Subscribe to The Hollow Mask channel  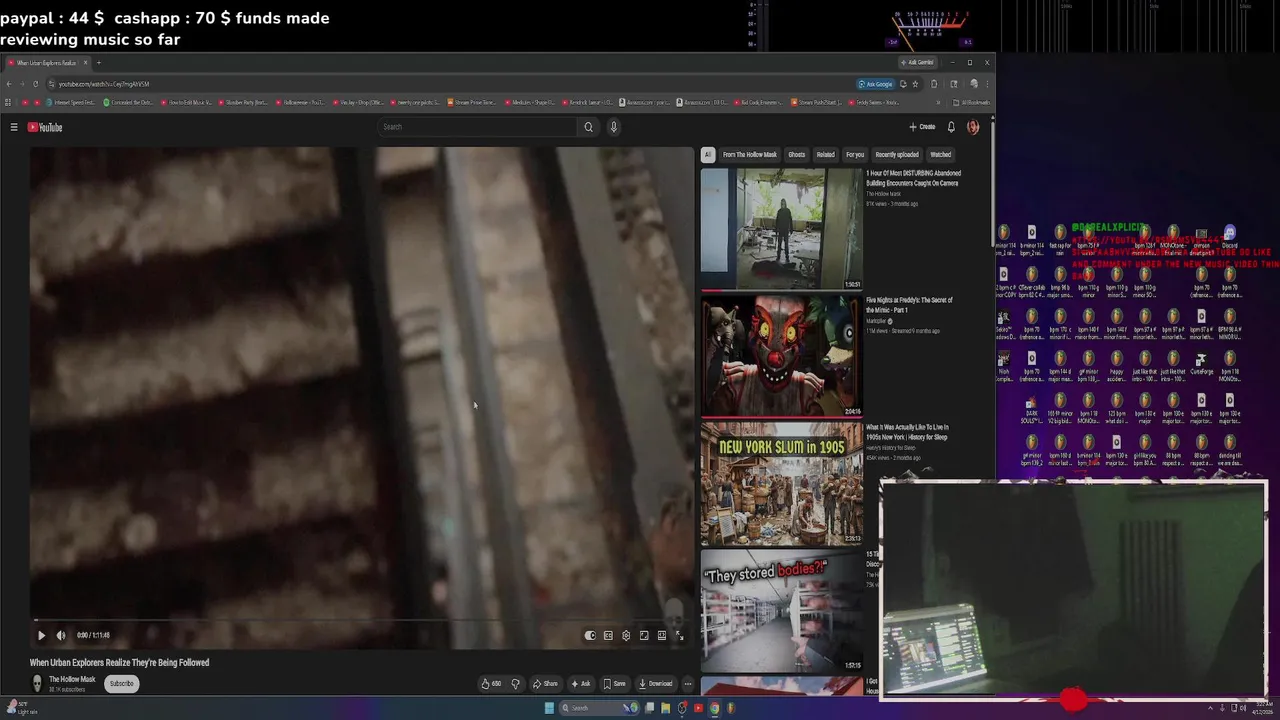(x=121, y=684)
